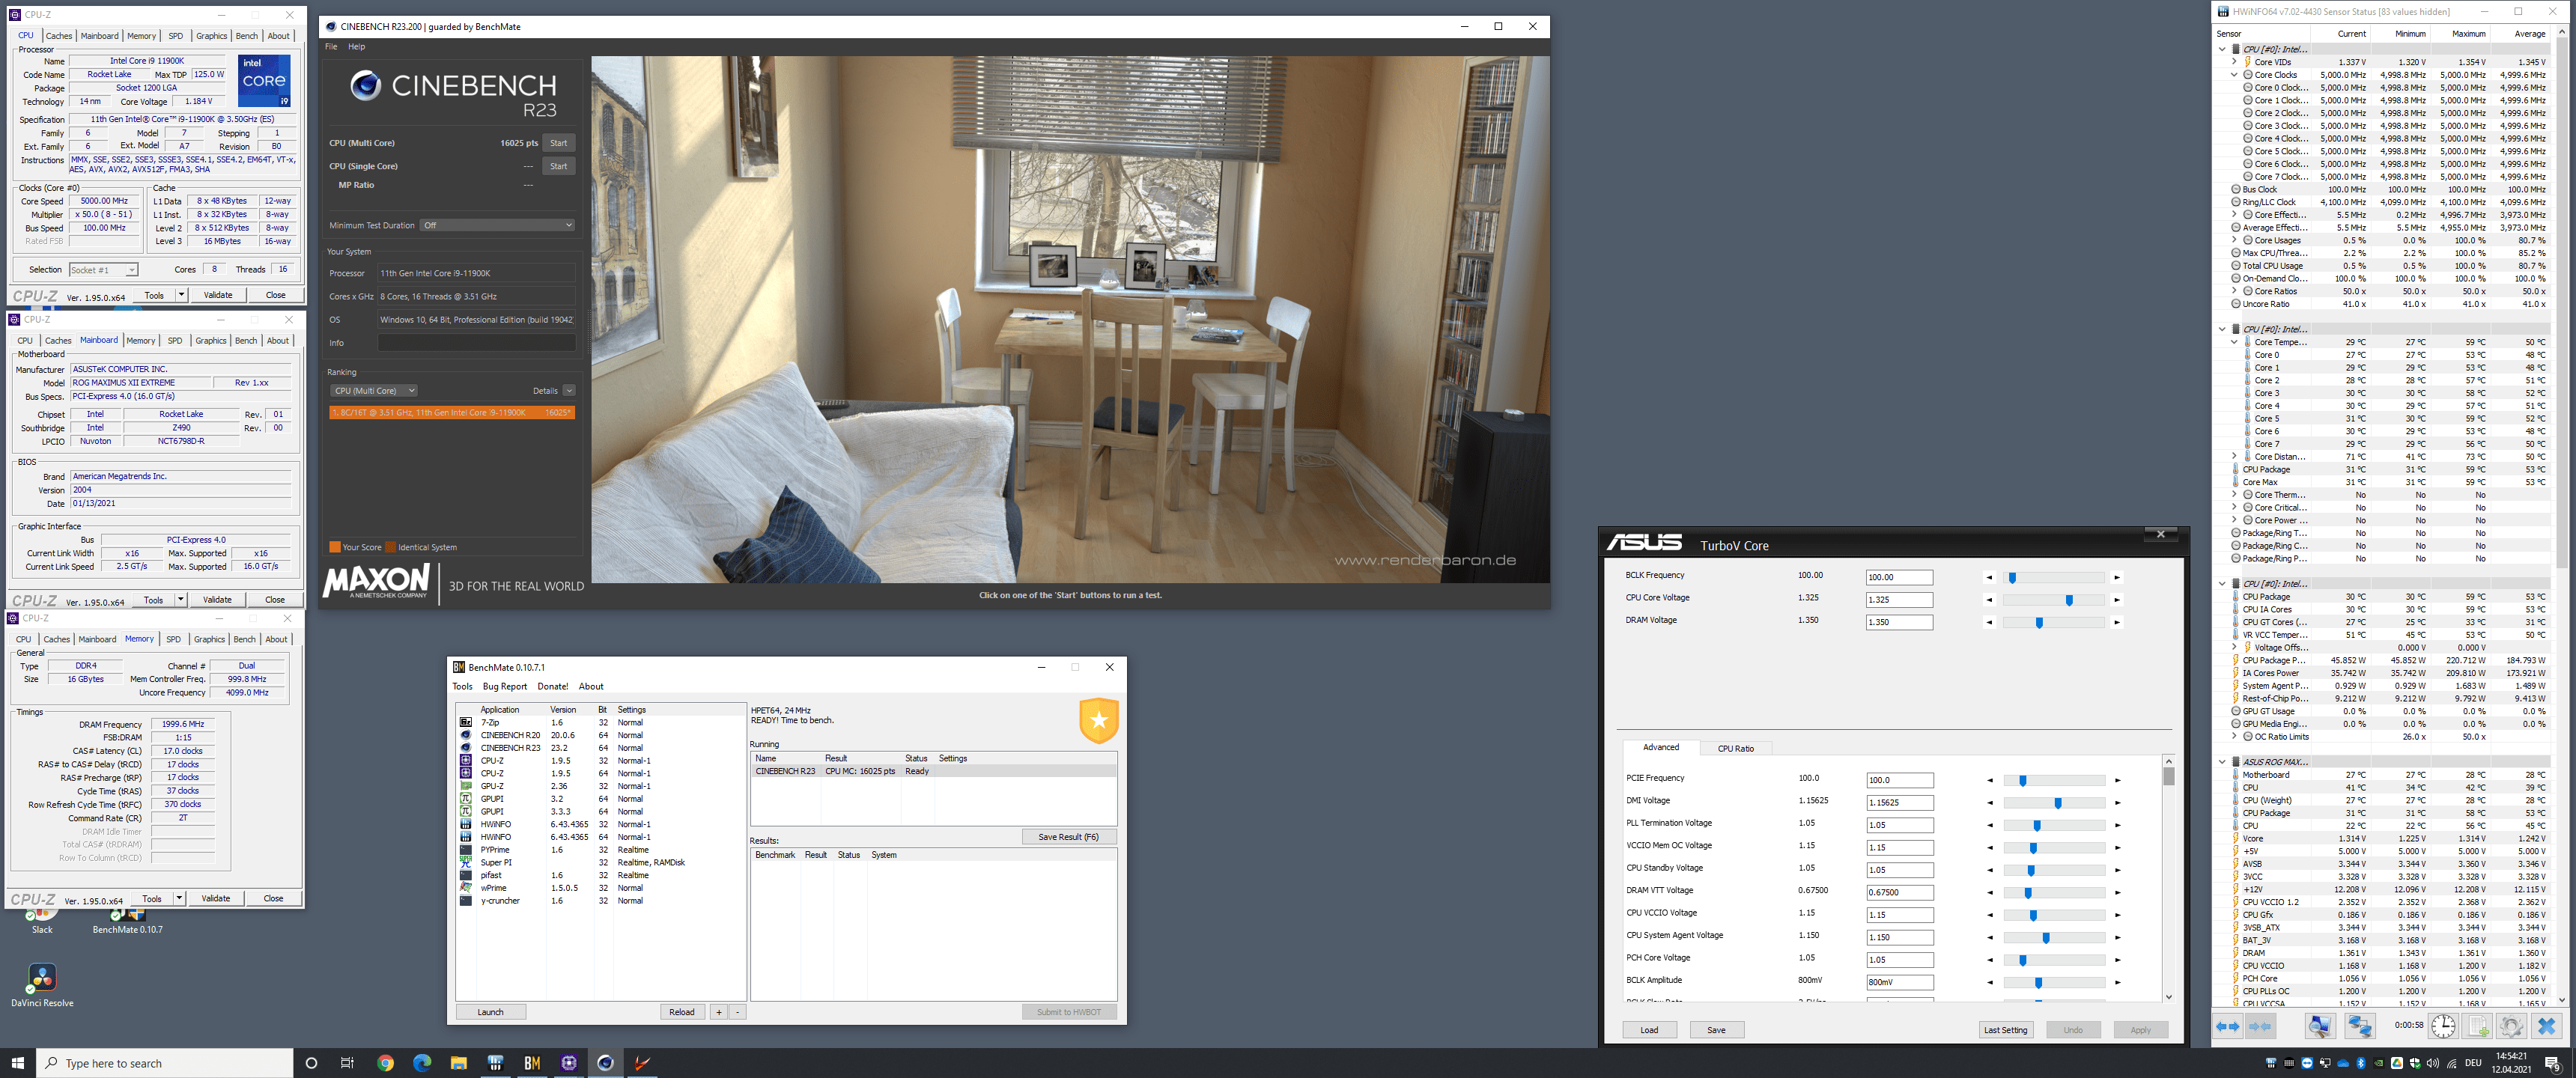Open Windows Start menu
Viewport: 2576px width, 1078px height.
click(17, 1063)
